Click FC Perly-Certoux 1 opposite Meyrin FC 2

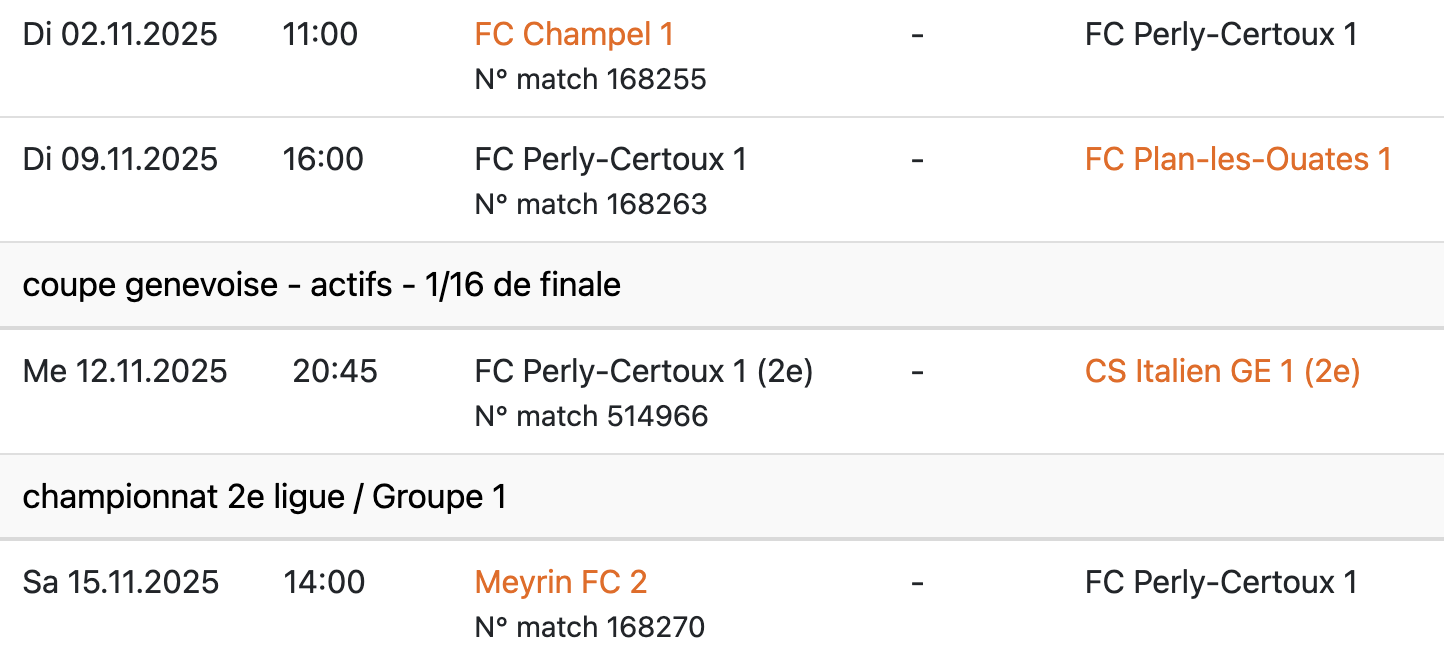[1221, 582]
